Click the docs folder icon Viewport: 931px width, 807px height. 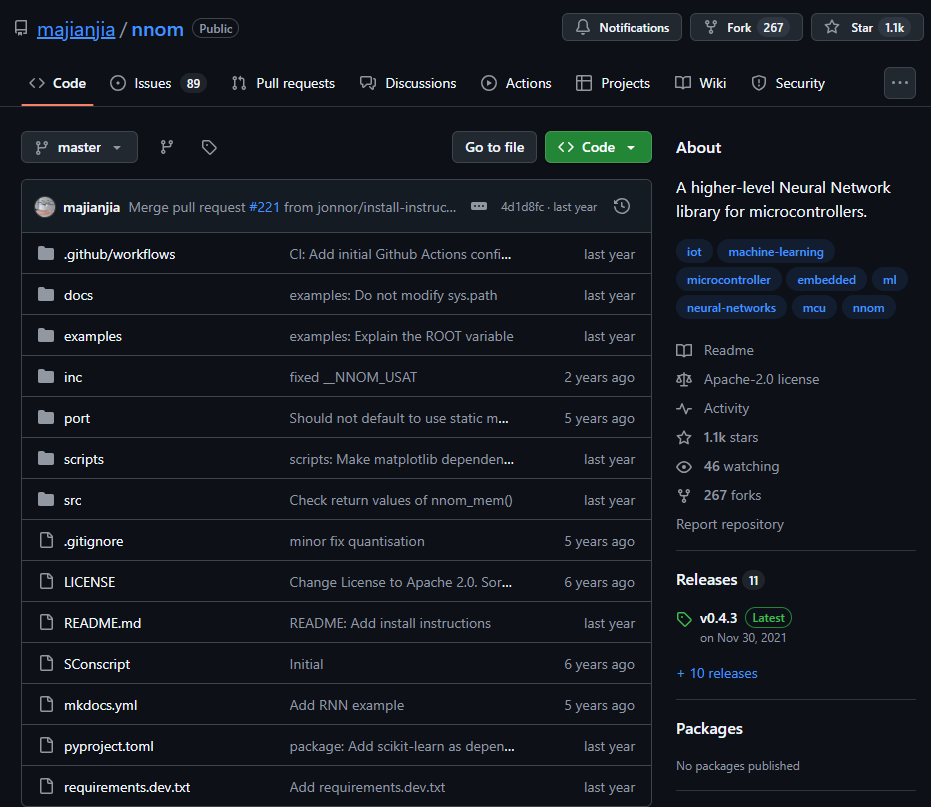(46, 295)
